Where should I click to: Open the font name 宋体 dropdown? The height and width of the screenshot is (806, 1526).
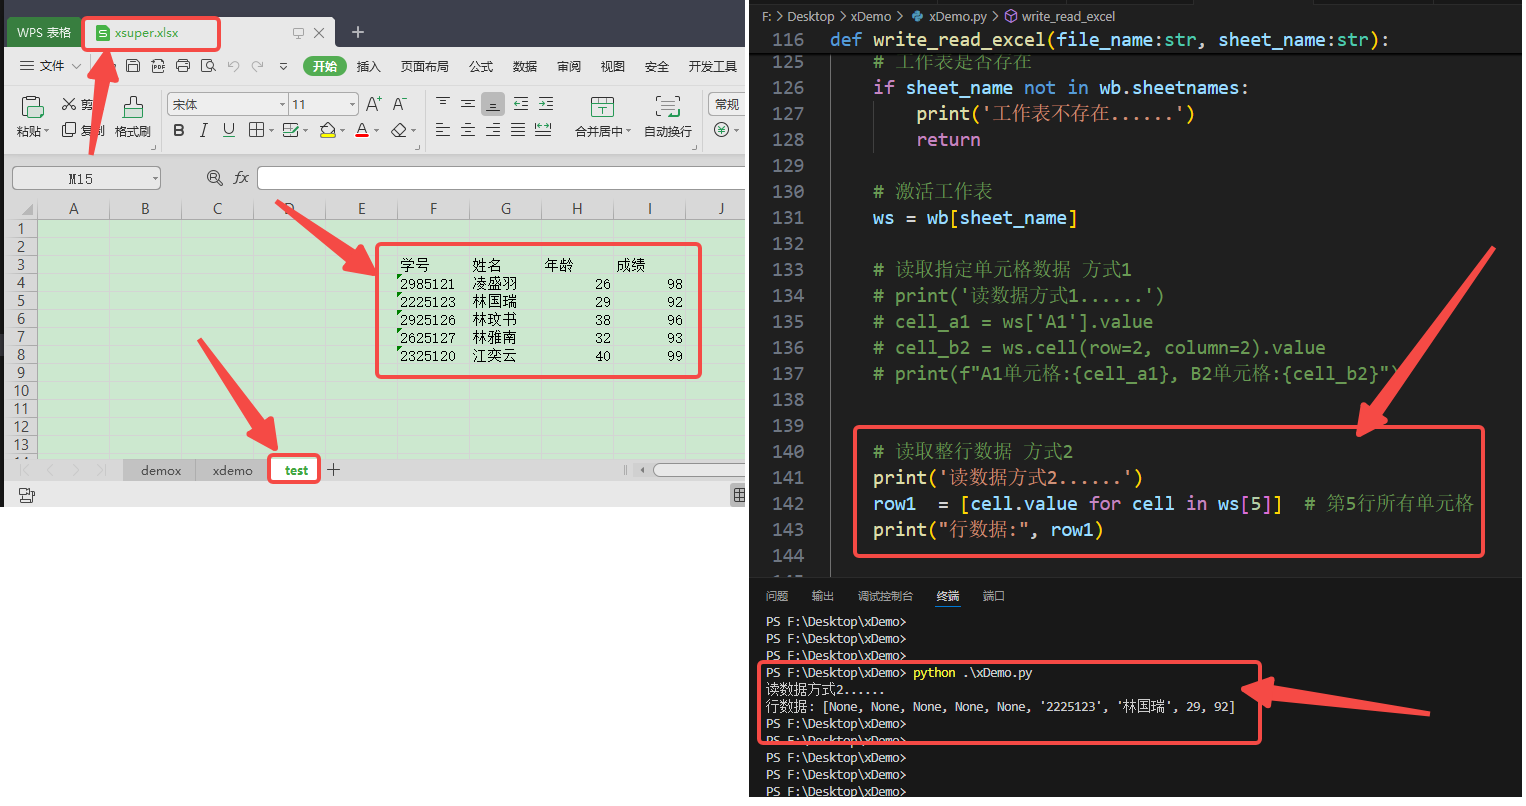pyautogui.click(x=282, y=104)
